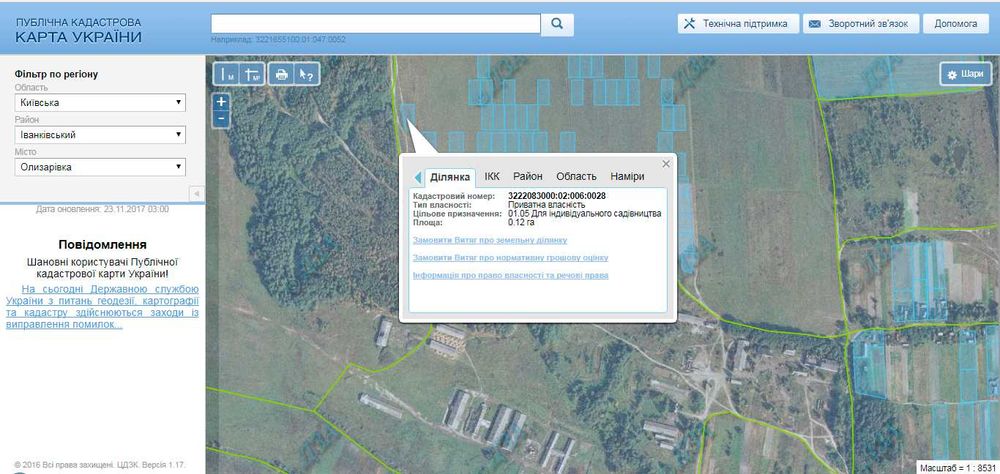Click the copyright text Версія 1.17
Image resolution: width=1000 pixels, height=474 pixels.
(x=99, y=465)
